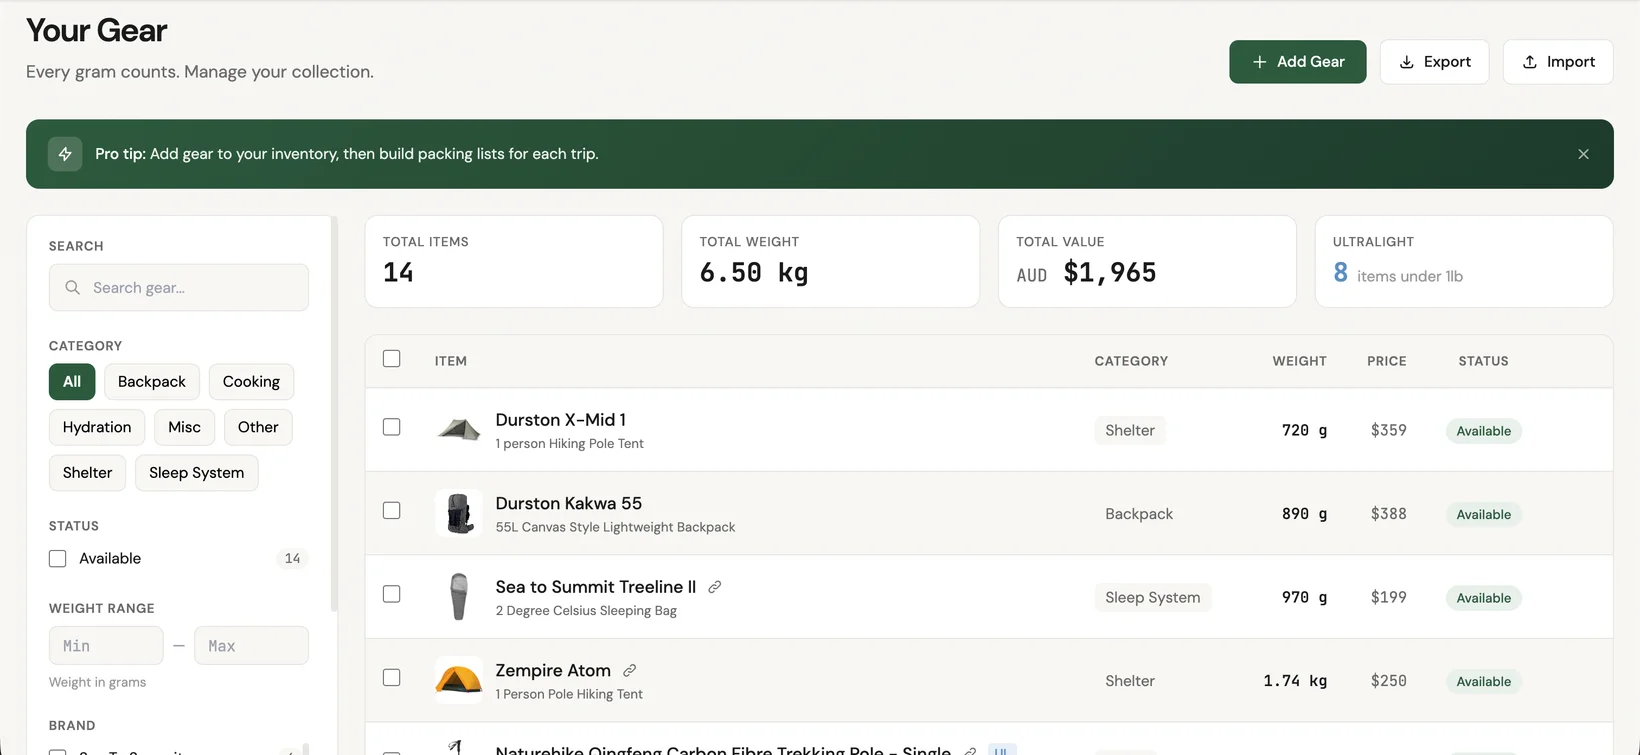Export the gear collection
The width and height of the screenshot is (1640, 755).
pyautogui.click(x=1434, y=62)
